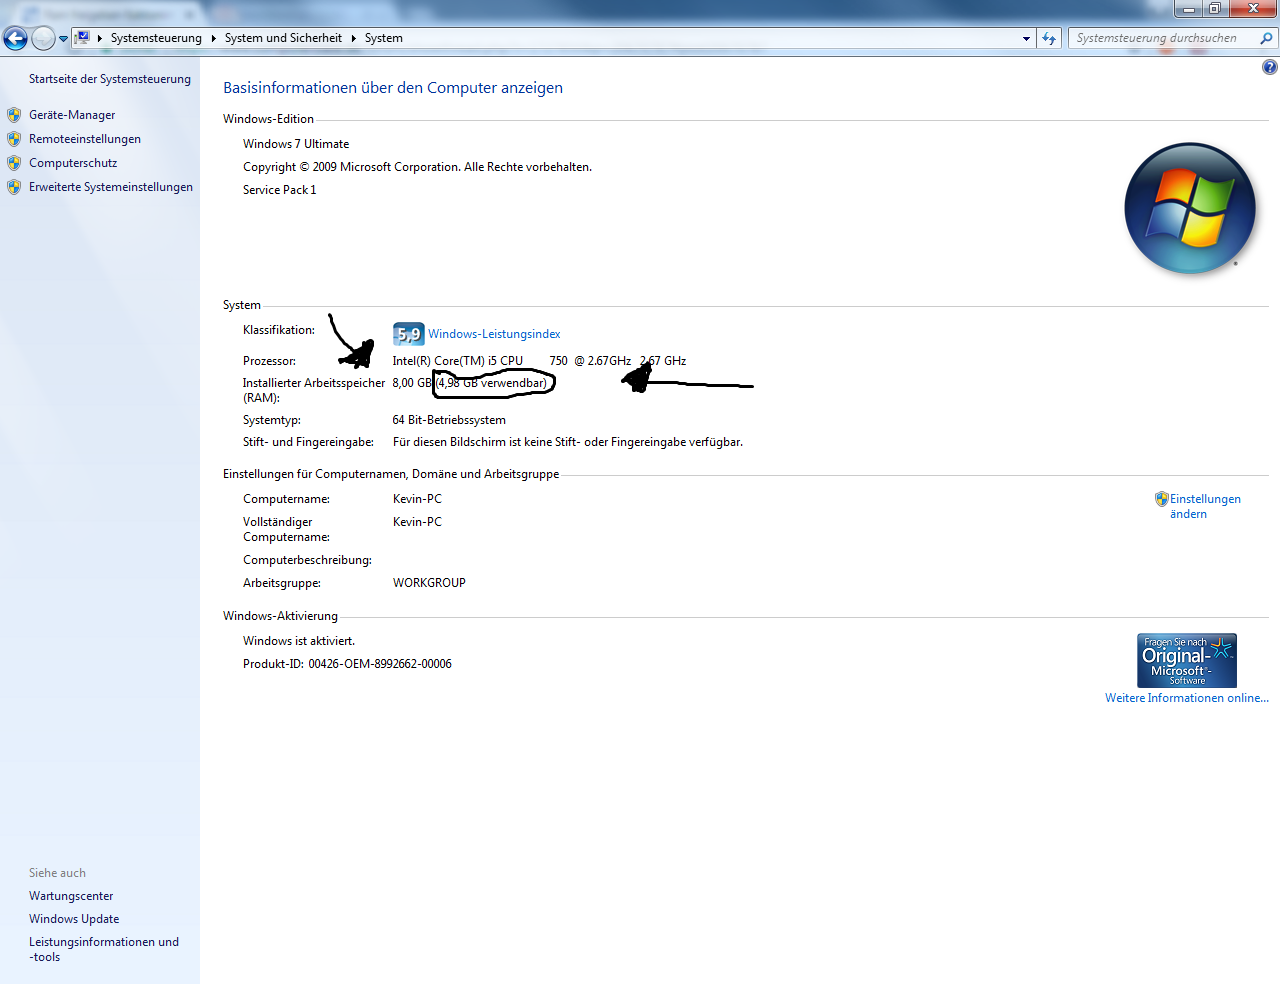
Task: Open Geräte-Manager from sidebar
Action: pos(72,115)
